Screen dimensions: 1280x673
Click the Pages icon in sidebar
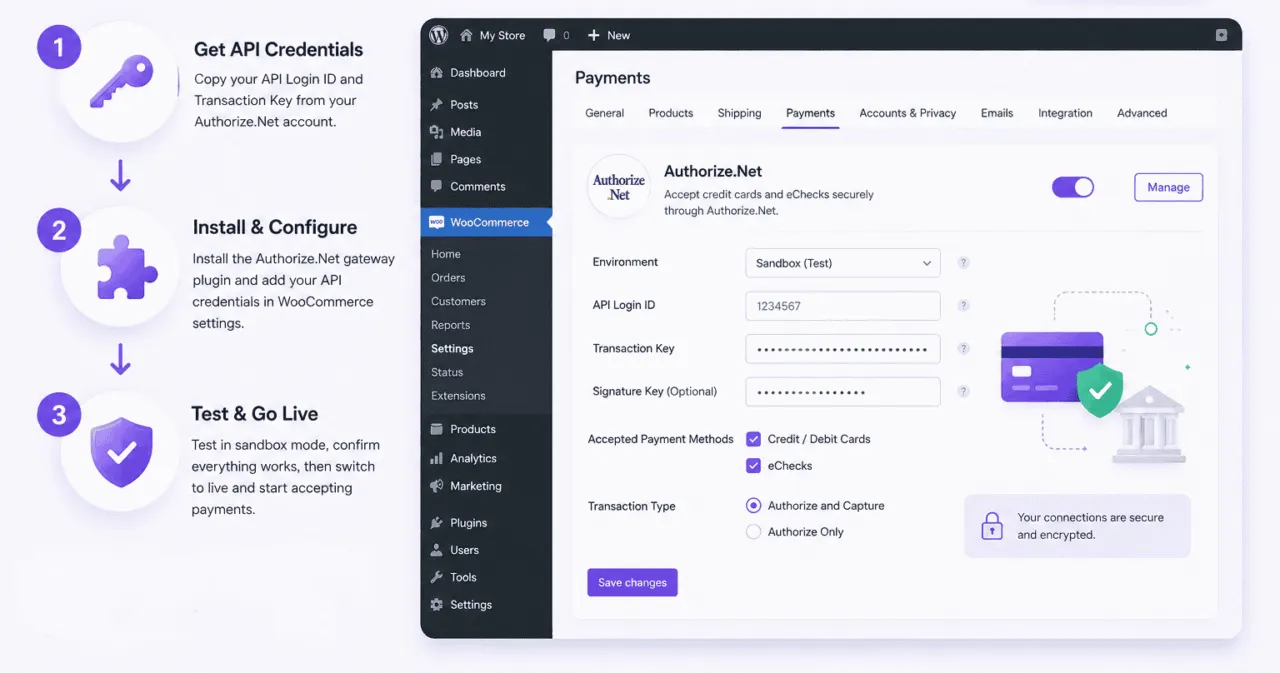pos(436,159)
